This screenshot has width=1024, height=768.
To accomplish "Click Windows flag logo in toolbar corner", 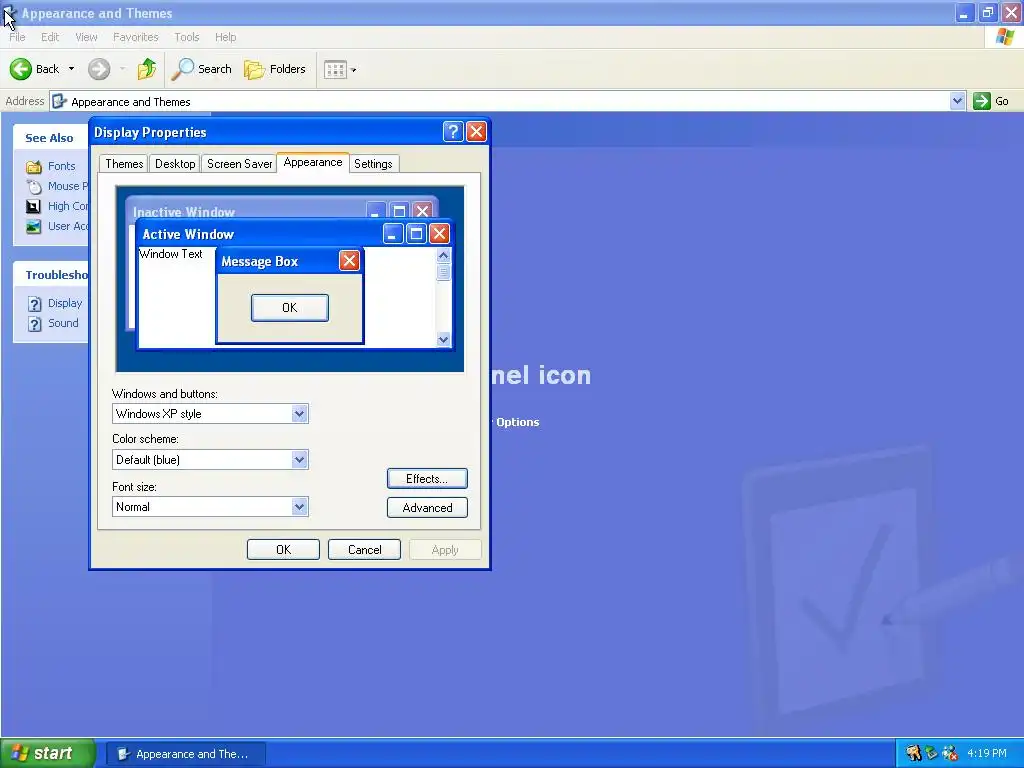I will [1005, 37].
